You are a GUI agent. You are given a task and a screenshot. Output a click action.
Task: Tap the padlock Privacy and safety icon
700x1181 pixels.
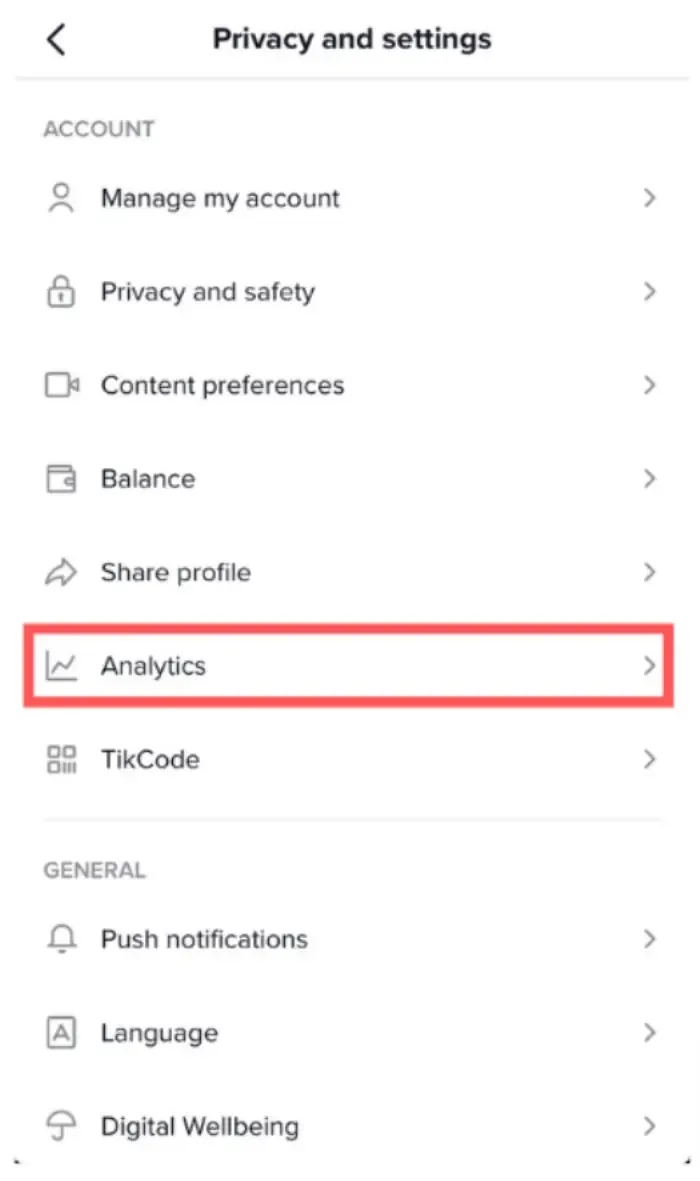point(61,292)
